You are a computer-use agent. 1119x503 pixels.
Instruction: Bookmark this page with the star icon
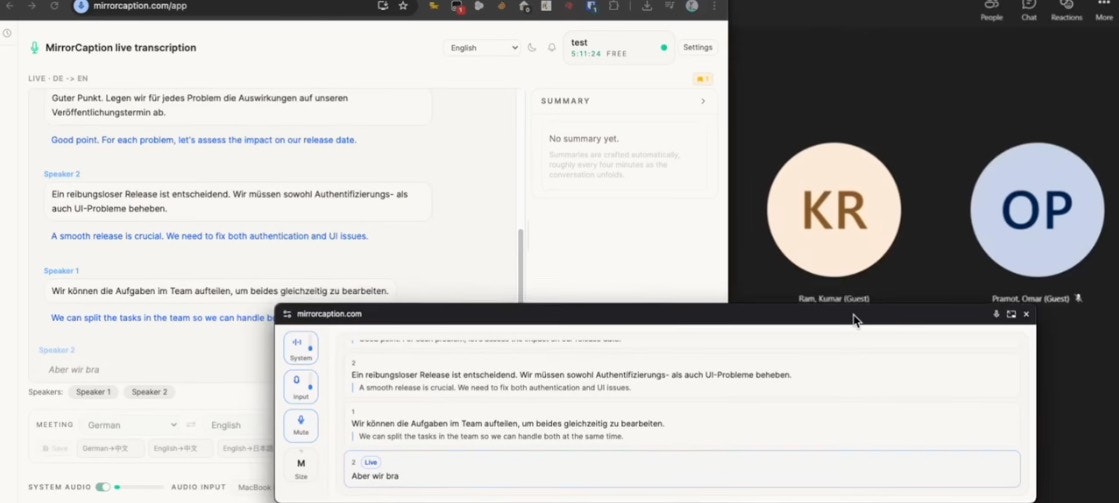pos(403,6)
